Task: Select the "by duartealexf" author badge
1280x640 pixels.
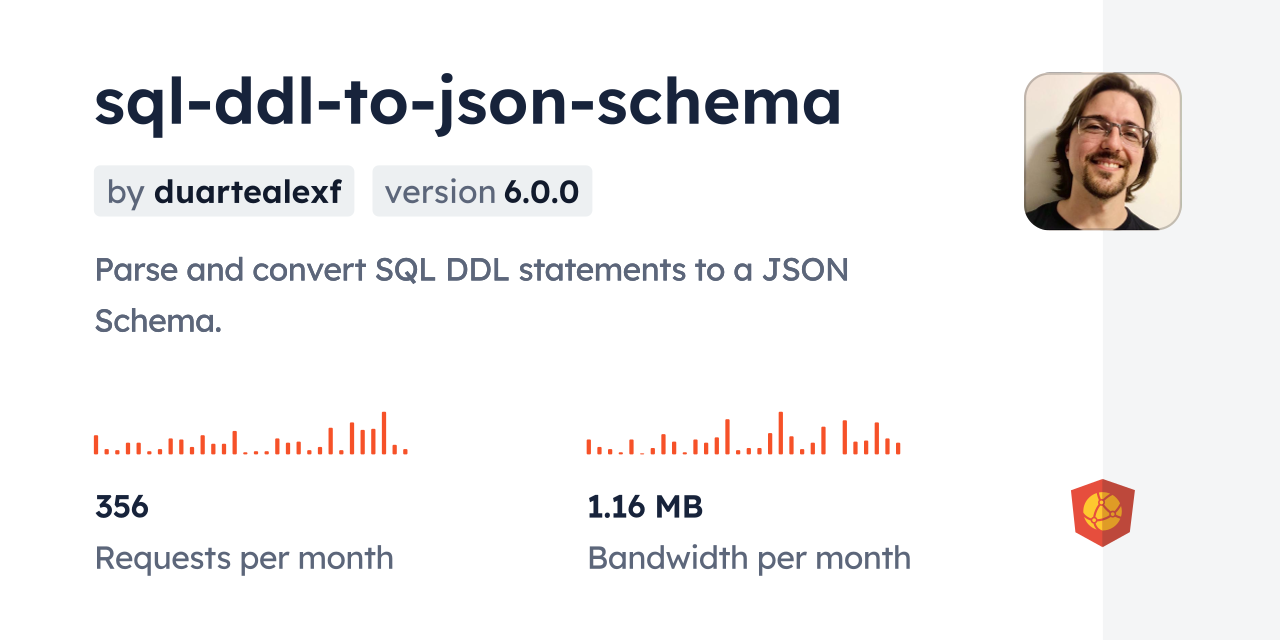Action: click(224, 192)
